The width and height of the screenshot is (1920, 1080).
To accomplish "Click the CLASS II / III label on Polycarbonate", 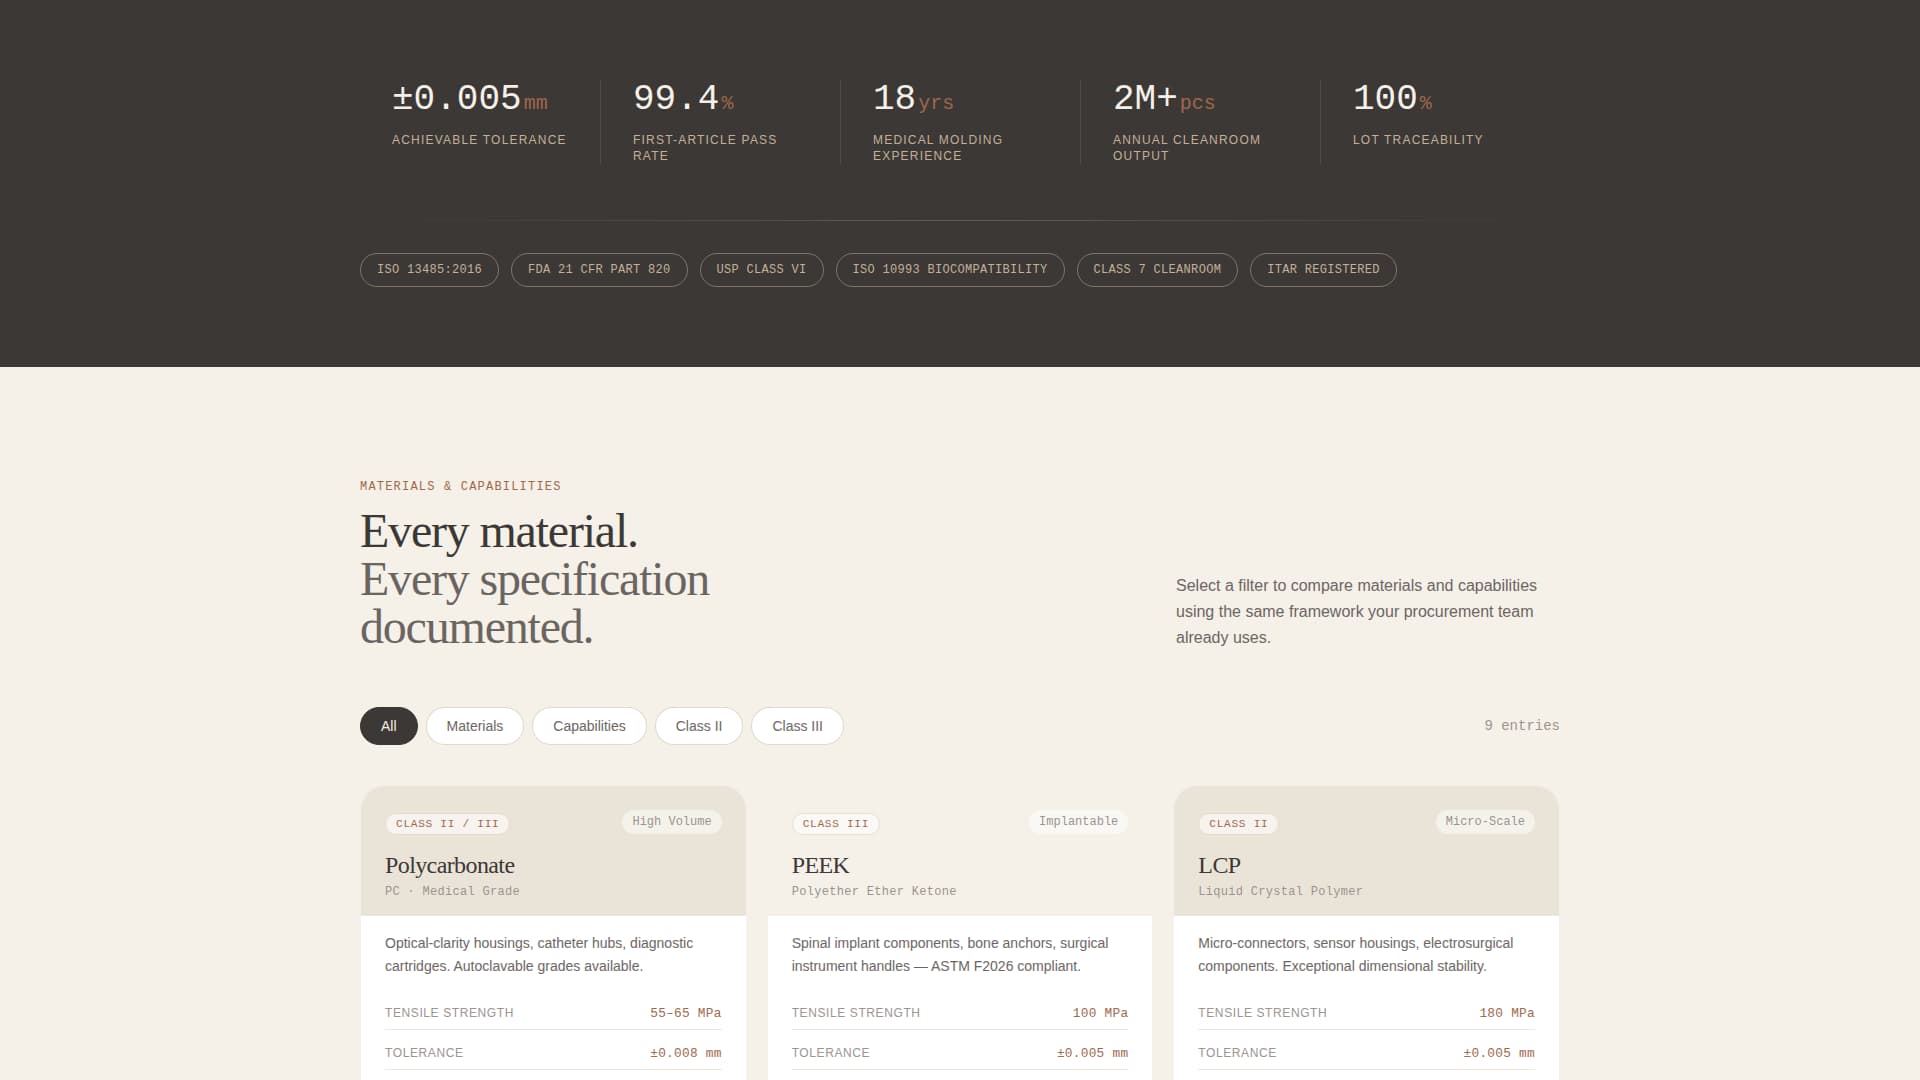I will (x=447, y=824).
